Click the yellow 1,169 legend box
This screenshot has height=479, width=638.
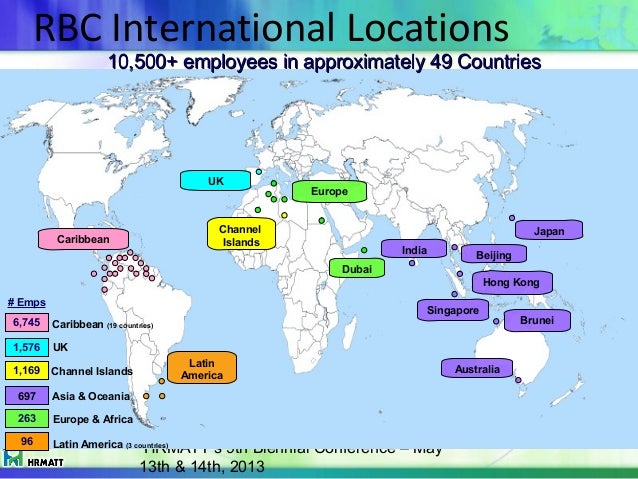click(27, 370)
